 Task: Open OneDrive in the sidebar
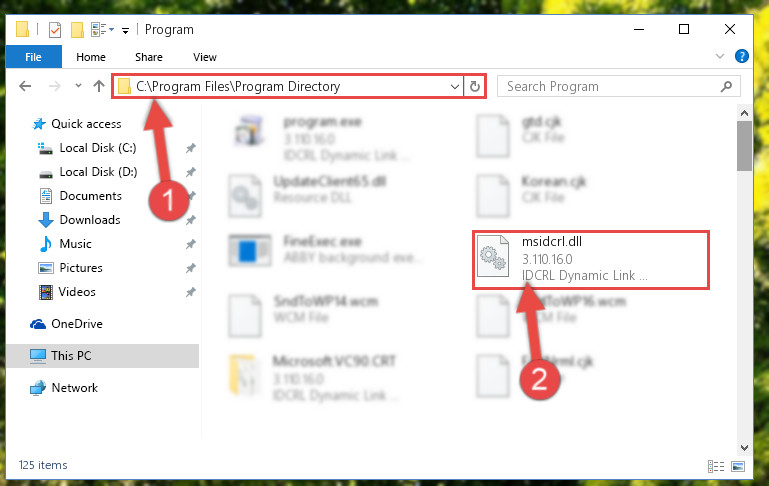[76, 324]
